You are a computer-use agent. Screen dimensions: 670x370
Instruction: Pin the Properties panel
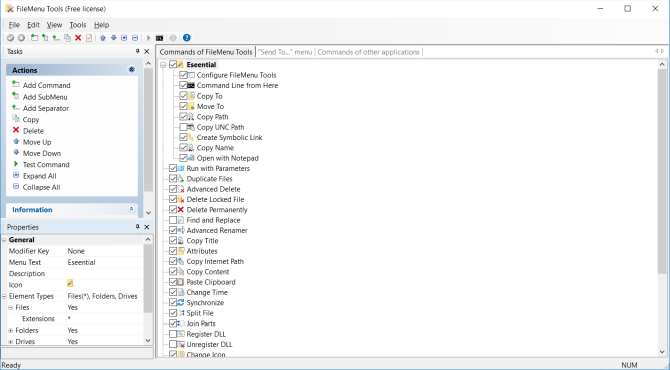(x=138, y=227)
